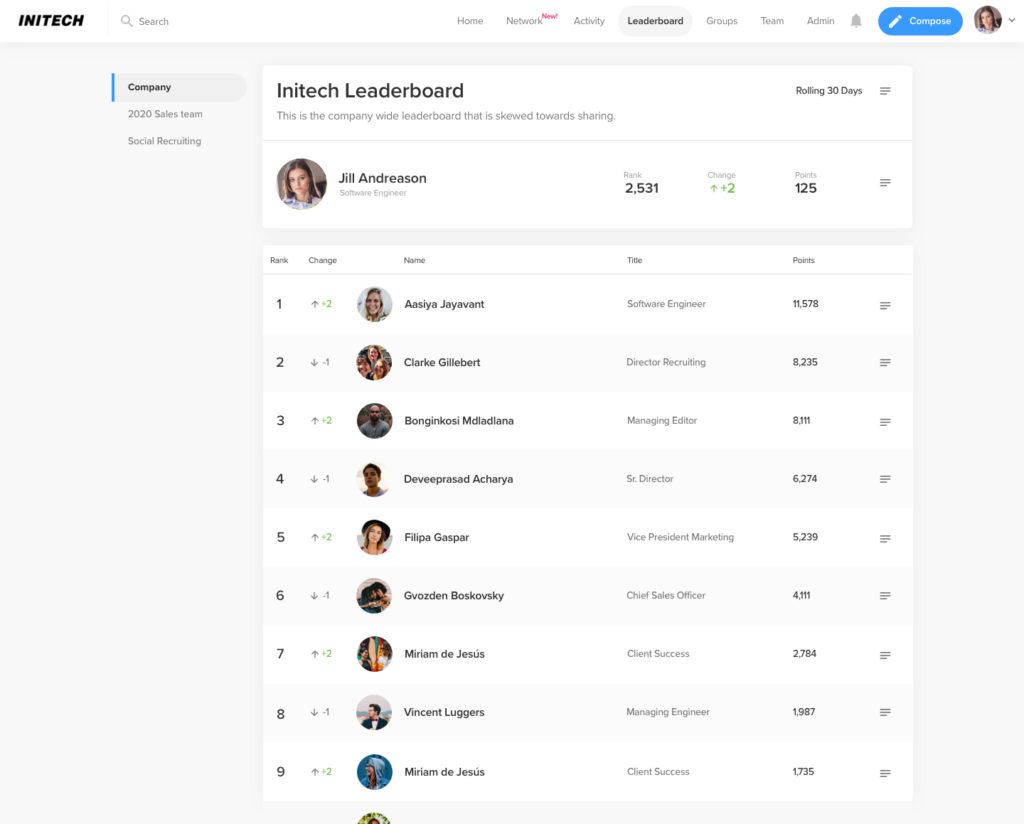Open leaderboard header menu icon
This screenshot has height=824, width=1024.
pos(885,91)
